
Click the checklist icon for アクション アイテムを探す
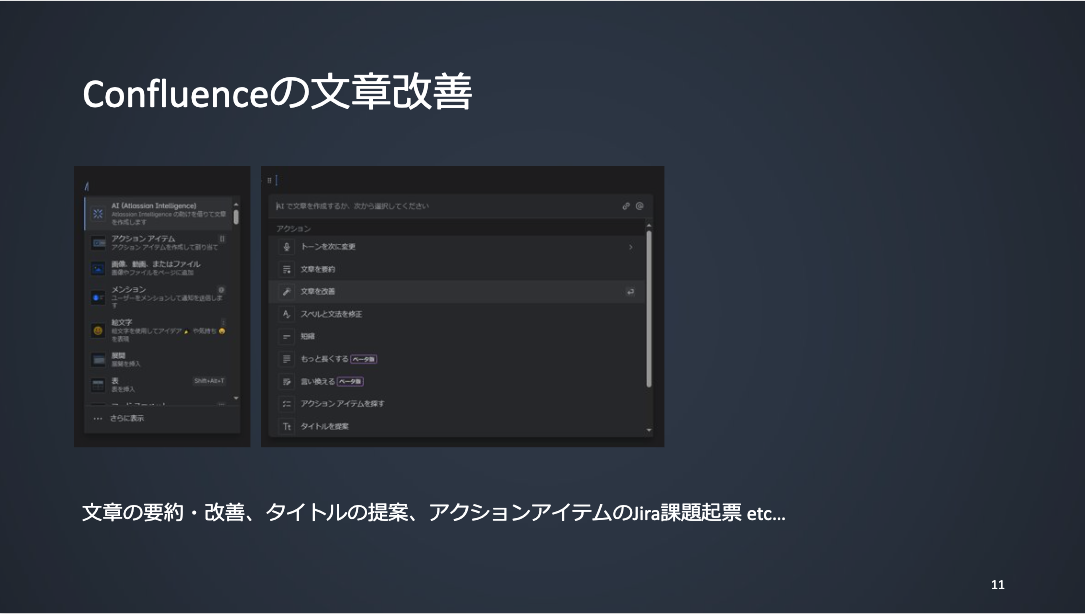pyautogui.click(x=286, y=404)
